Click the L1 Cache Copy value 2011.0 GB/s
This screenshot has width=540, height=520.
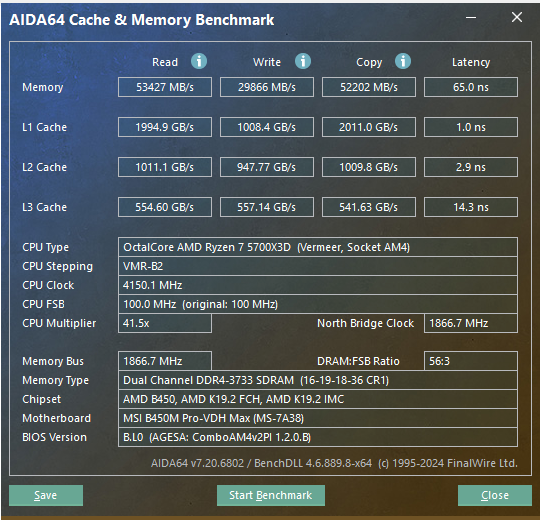(x=368, y=127)
